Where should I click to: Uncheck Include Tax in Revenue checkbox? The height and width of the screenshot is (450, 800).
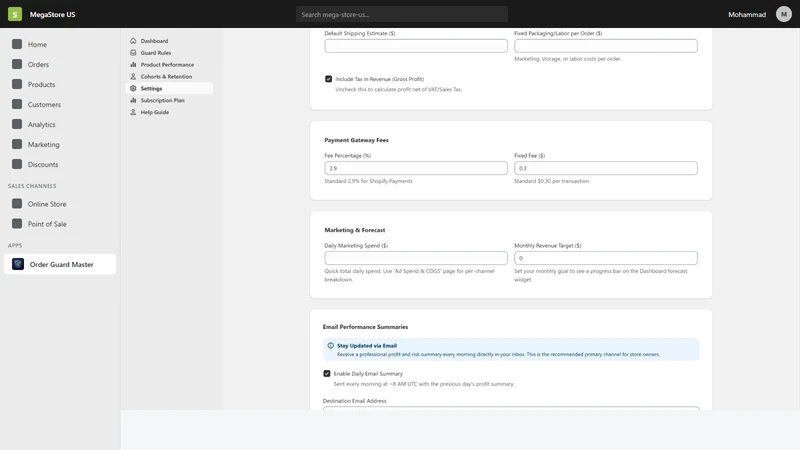click(329, 79)
